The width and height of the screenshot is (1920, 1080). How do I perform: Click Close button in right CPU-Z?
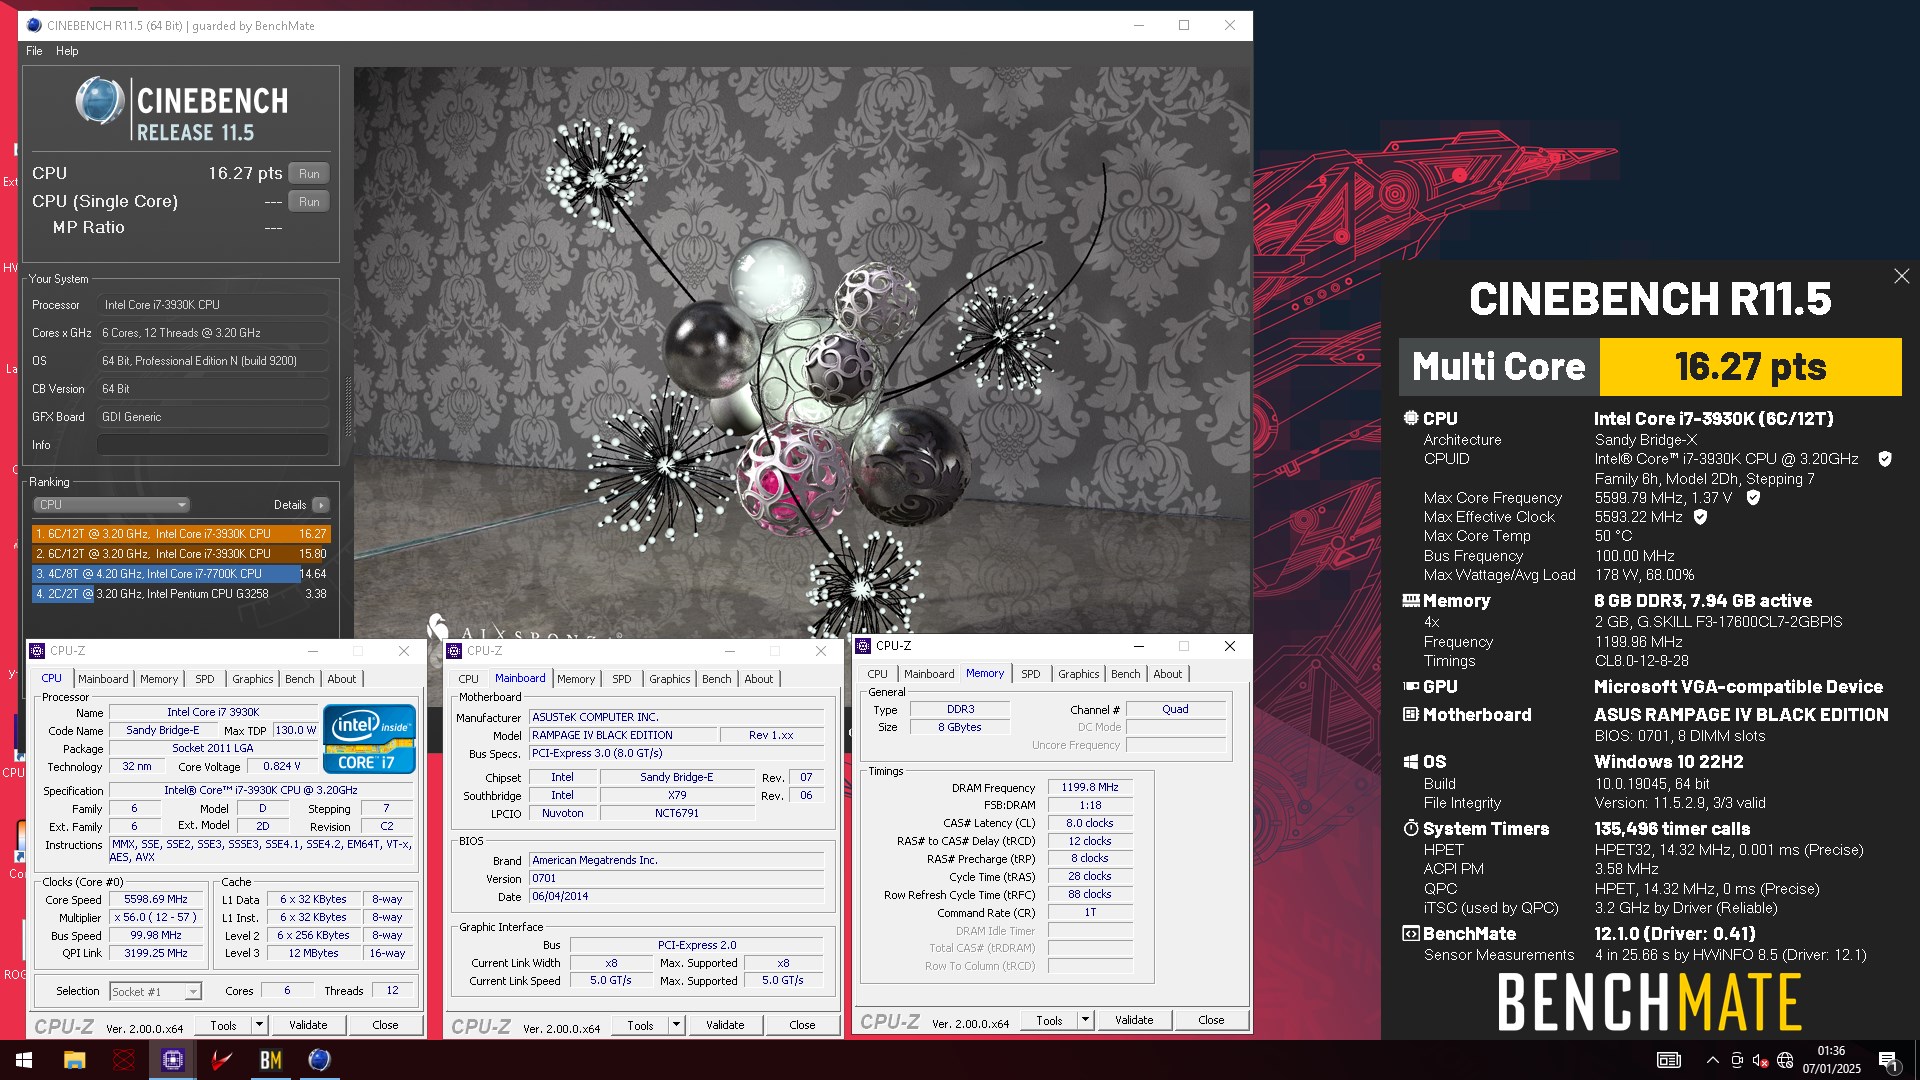coord(1211,1020)
